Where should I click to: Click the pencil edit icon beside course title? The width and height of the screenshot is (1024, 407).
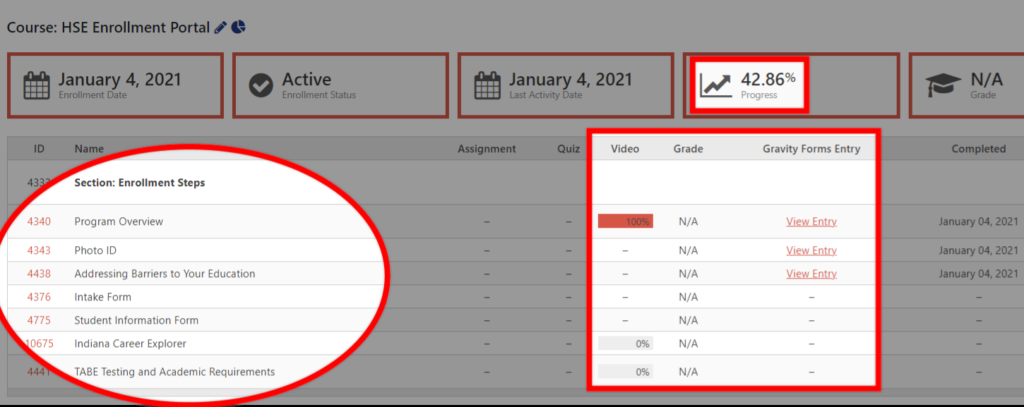221,27
